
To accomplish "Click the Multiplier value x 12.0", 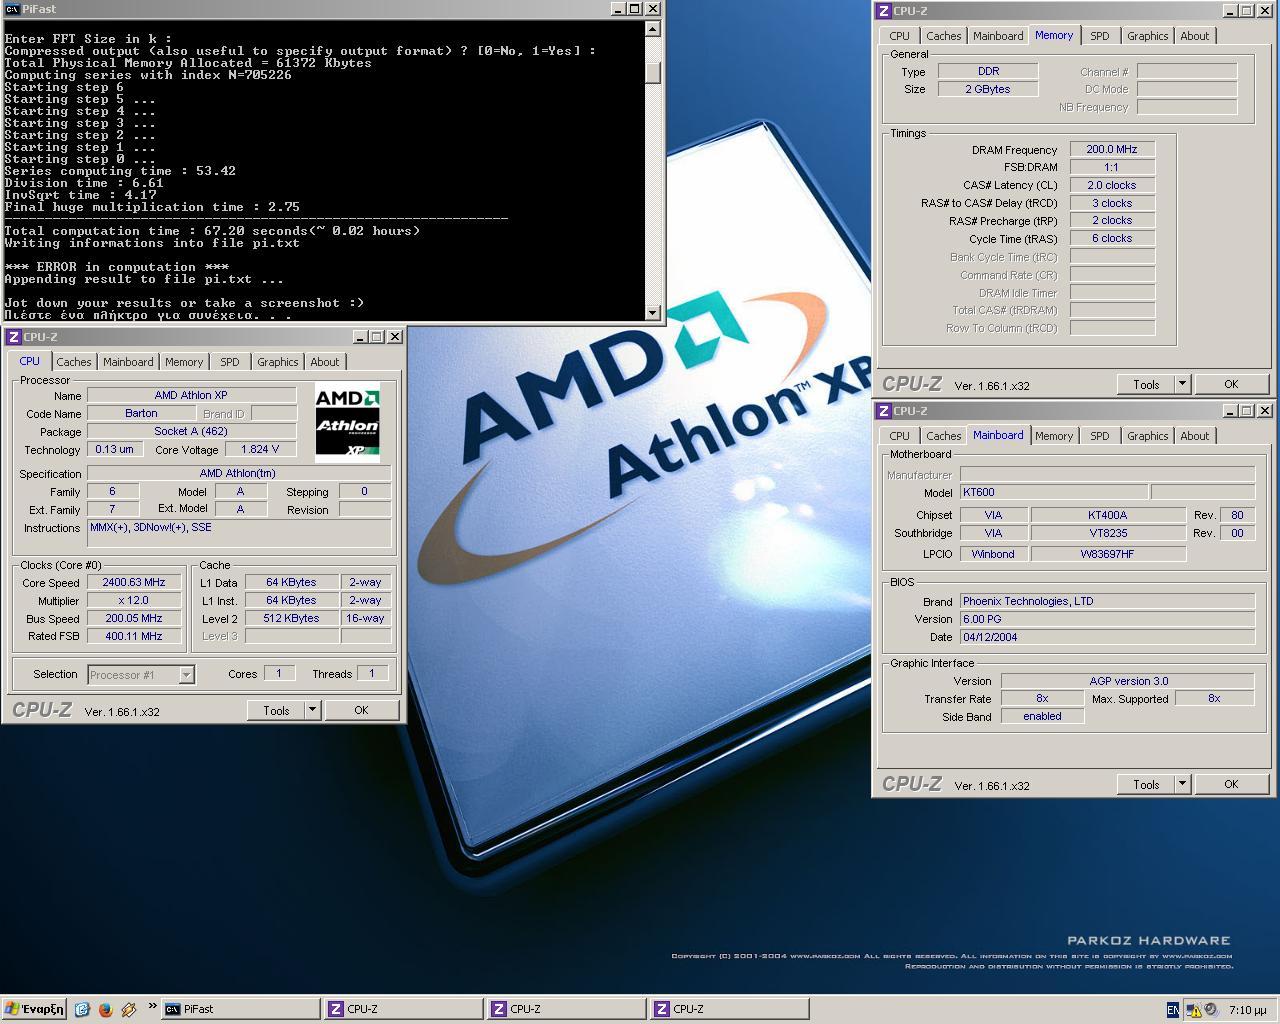I will (x=134, y=600).
